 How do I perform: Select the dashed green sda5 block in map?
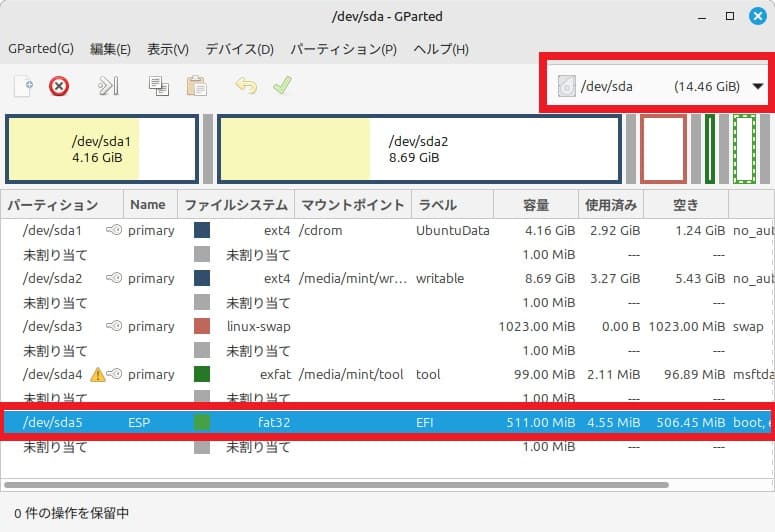[744, 149]
